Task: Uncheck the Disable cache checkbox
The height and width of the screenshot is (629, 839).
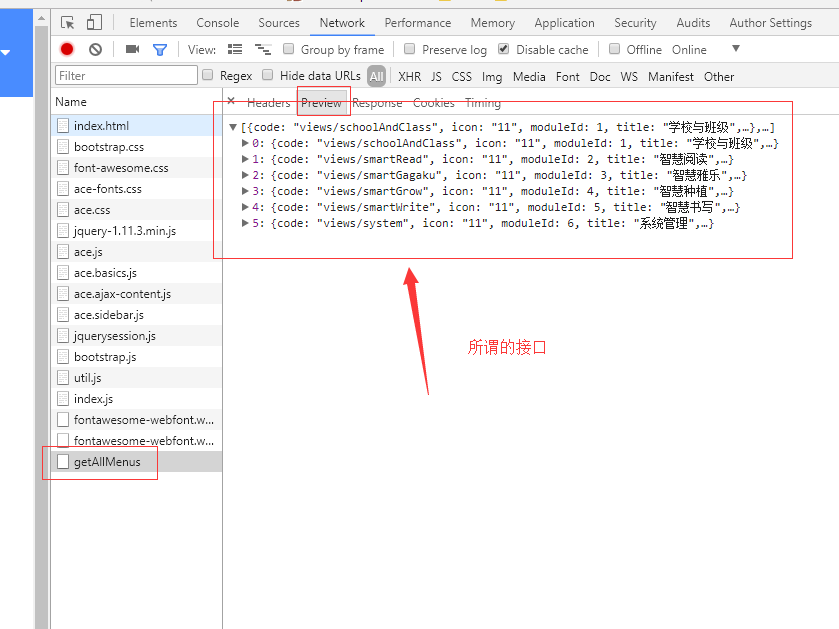Action: [x=504, y=49]
